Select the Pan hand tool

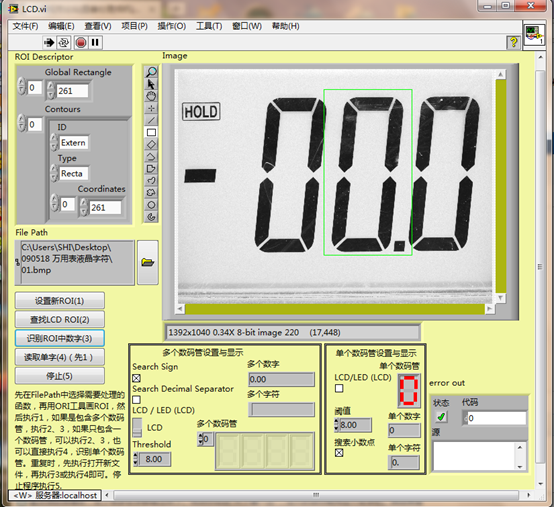[x=151, y=96]
